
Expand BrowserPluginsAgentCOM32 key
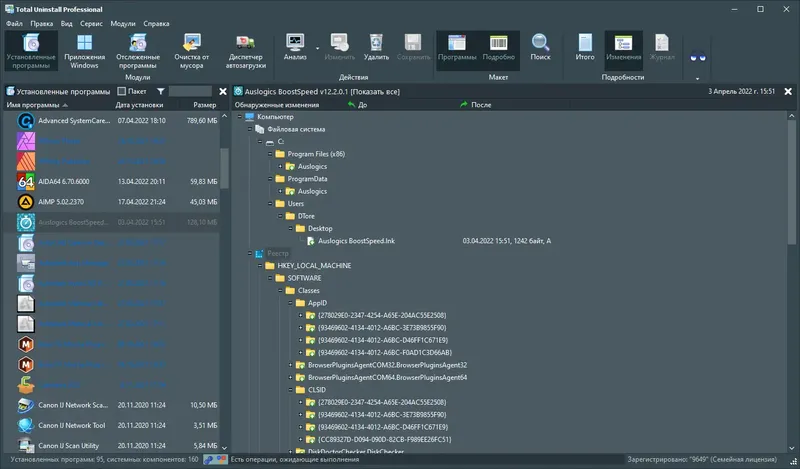click(290, 365)
